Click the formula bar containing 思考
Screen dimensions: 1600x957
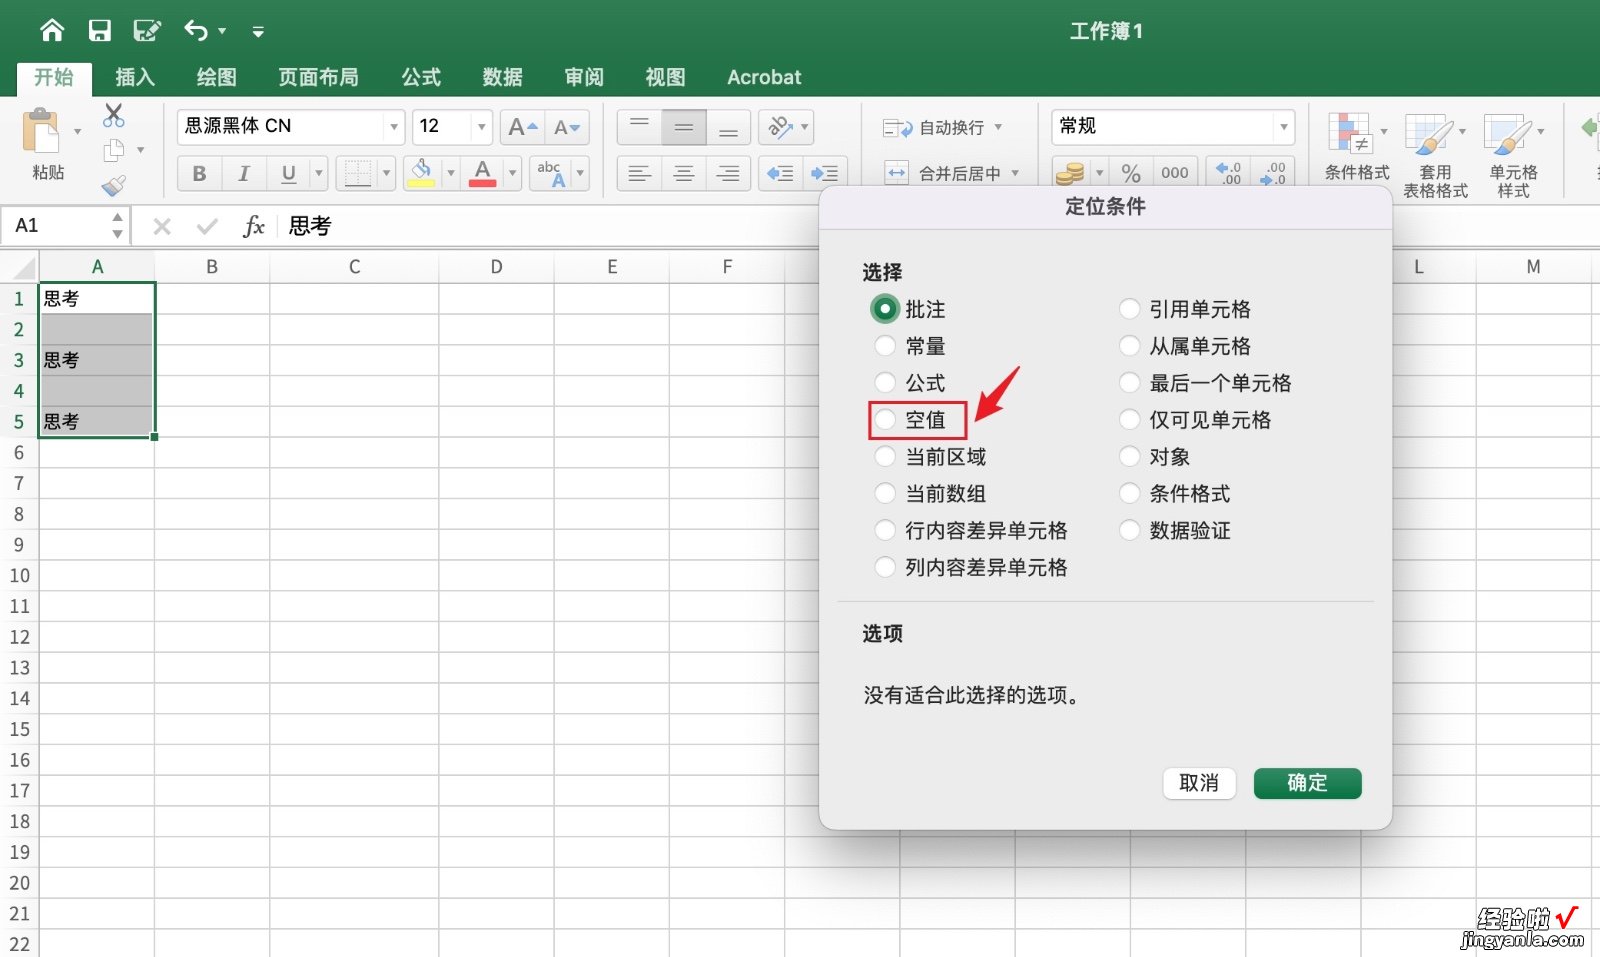(x=550, y=226)
